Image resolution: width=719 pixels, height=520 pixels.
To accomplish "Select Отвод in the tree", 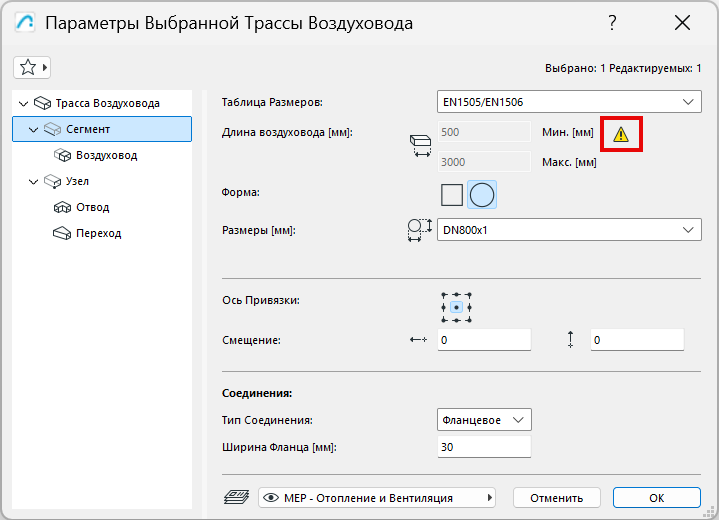I will pyautogui.click(x=92, y=208).
